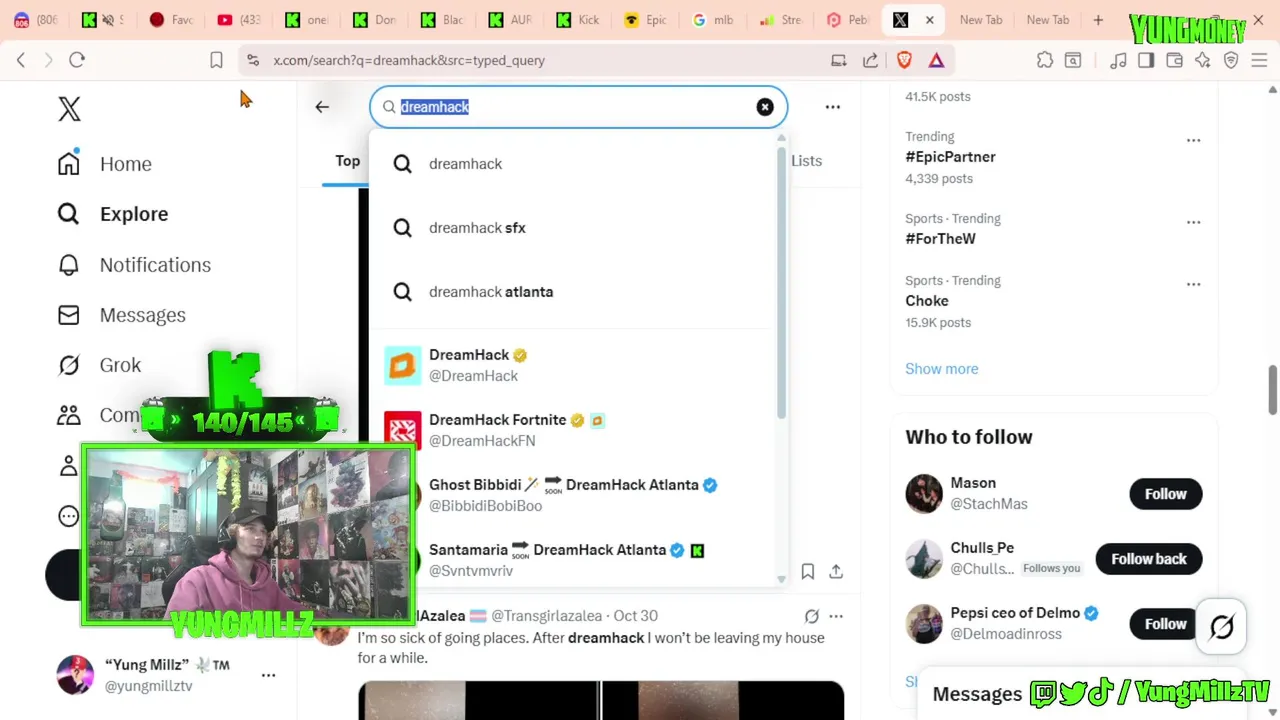The width and height of the screenshot is (1280, 720).
Task: Open more menu on Transgirlazalea's post
Action: pos(836,616)
